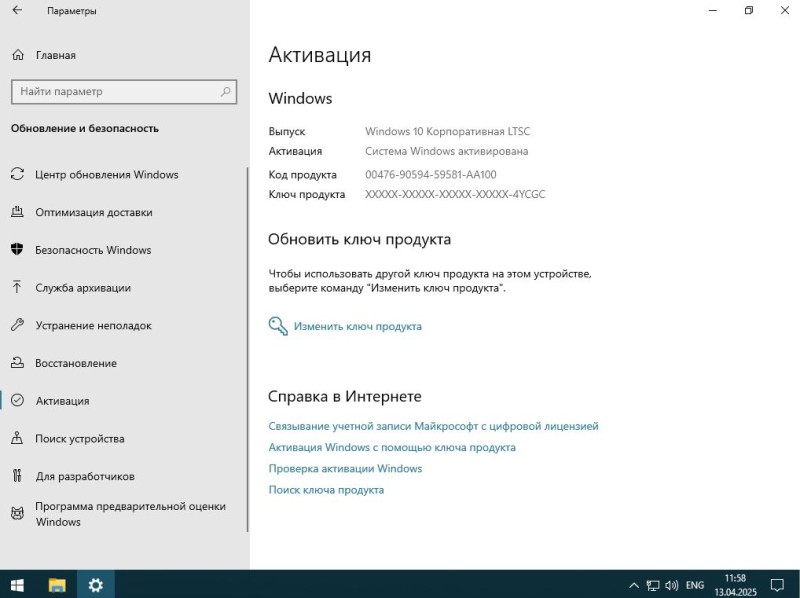Click the 'Обновление и безопасность' heading
This screenshot has width=800, height=598.
(x=85, y=129)
